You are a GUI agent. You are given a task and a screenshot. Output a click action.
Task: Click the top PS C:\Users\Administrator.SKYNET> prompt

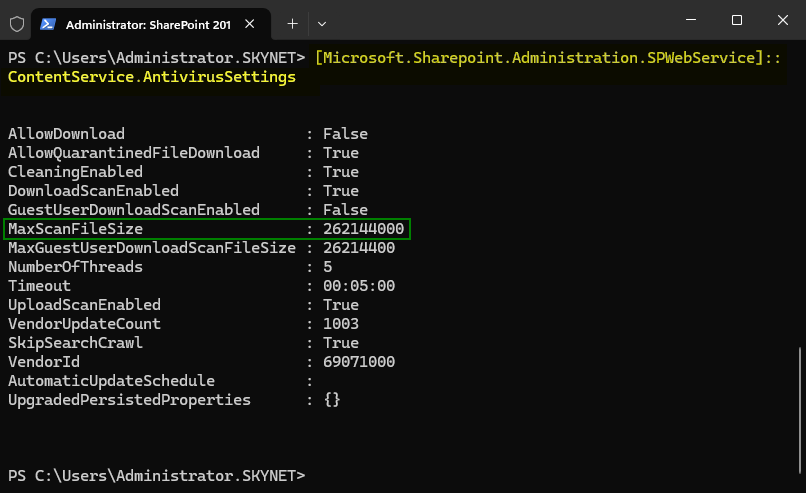point(156,58)
